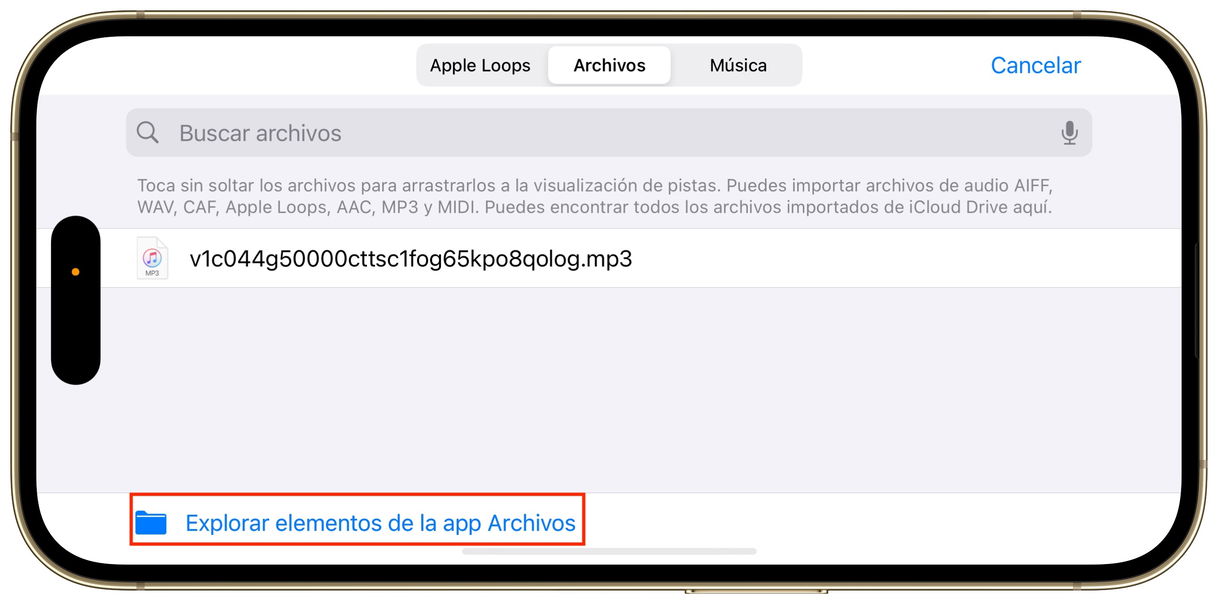Tap the orange microphone indicator dot

click(x=75, y=272)
